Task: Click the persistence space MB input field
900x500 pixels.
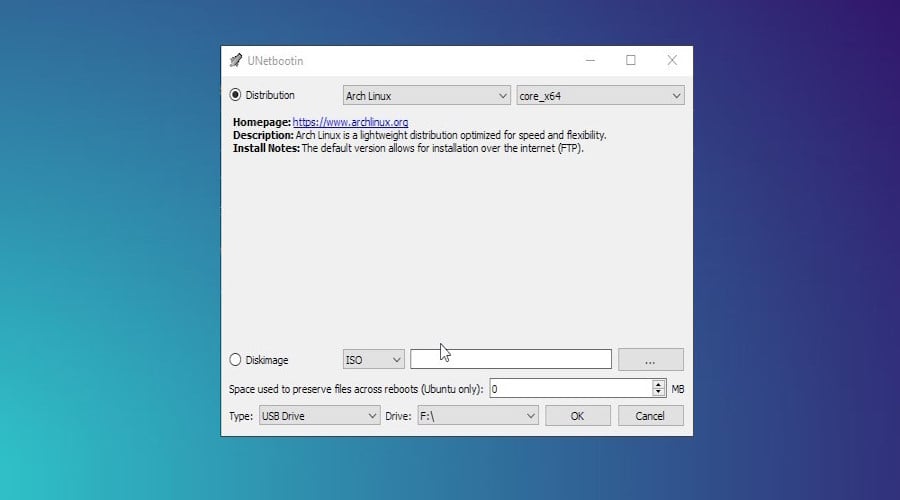Action: [x=571, y=389]
